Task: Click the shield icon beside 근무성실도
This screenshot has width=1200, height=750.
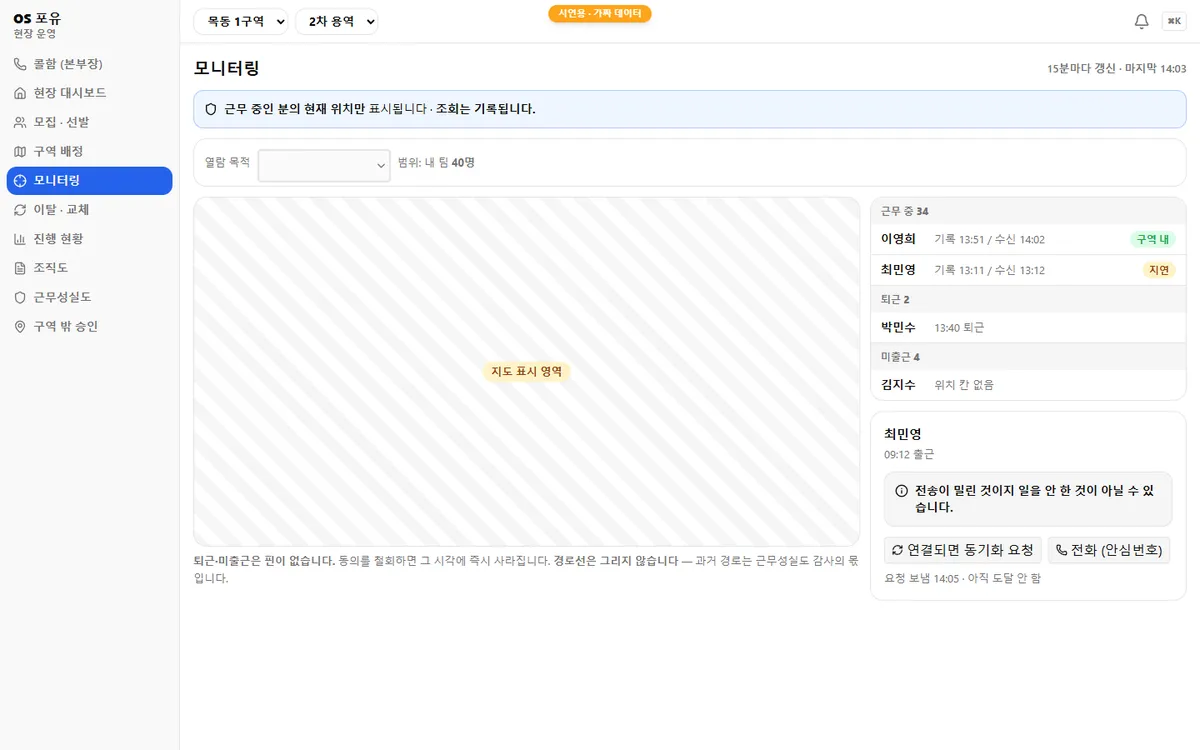Action: (20, 297)
